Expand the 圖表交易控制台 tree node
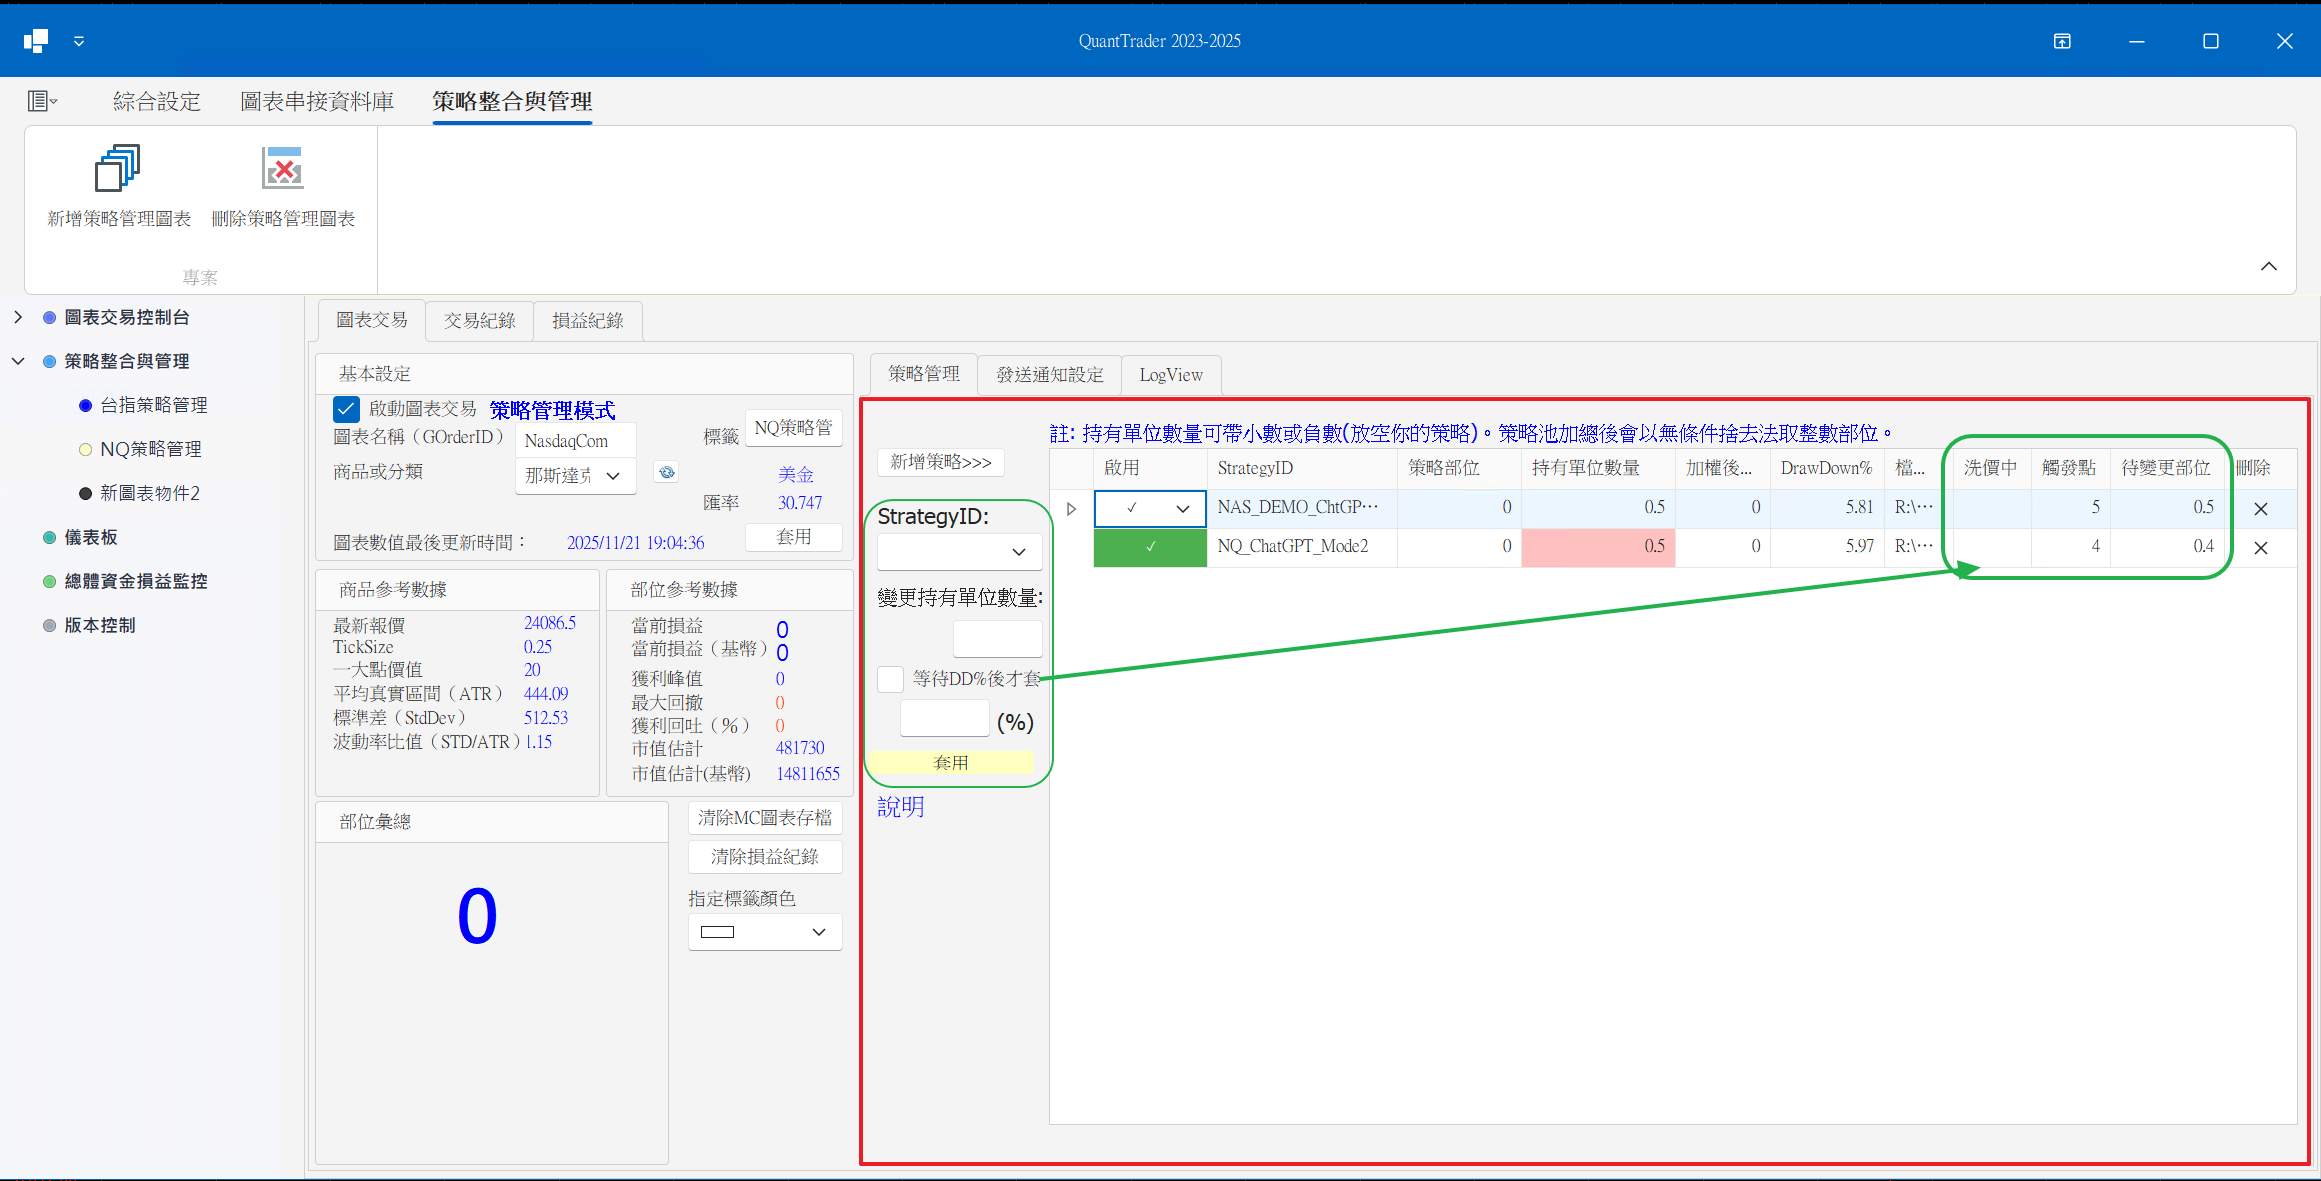The width and height of the screenshot is (2321, 1181). pyautogui.click(x=18, y=317)
